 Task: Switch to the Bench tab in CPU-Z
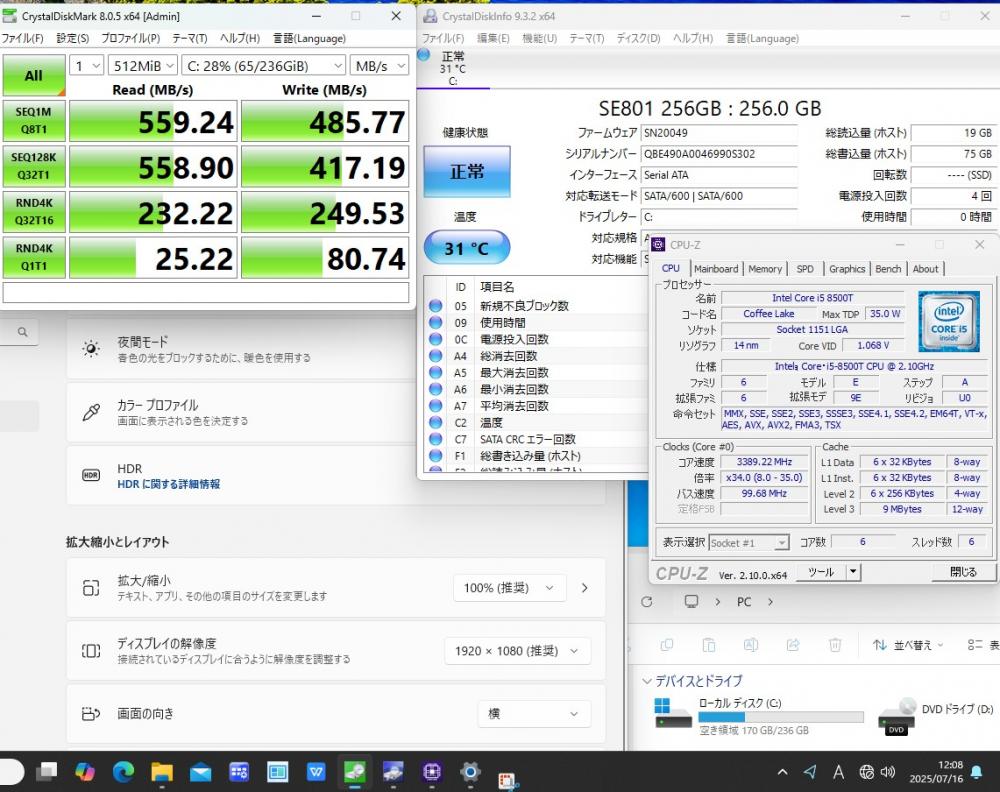(x=888, y=269)
